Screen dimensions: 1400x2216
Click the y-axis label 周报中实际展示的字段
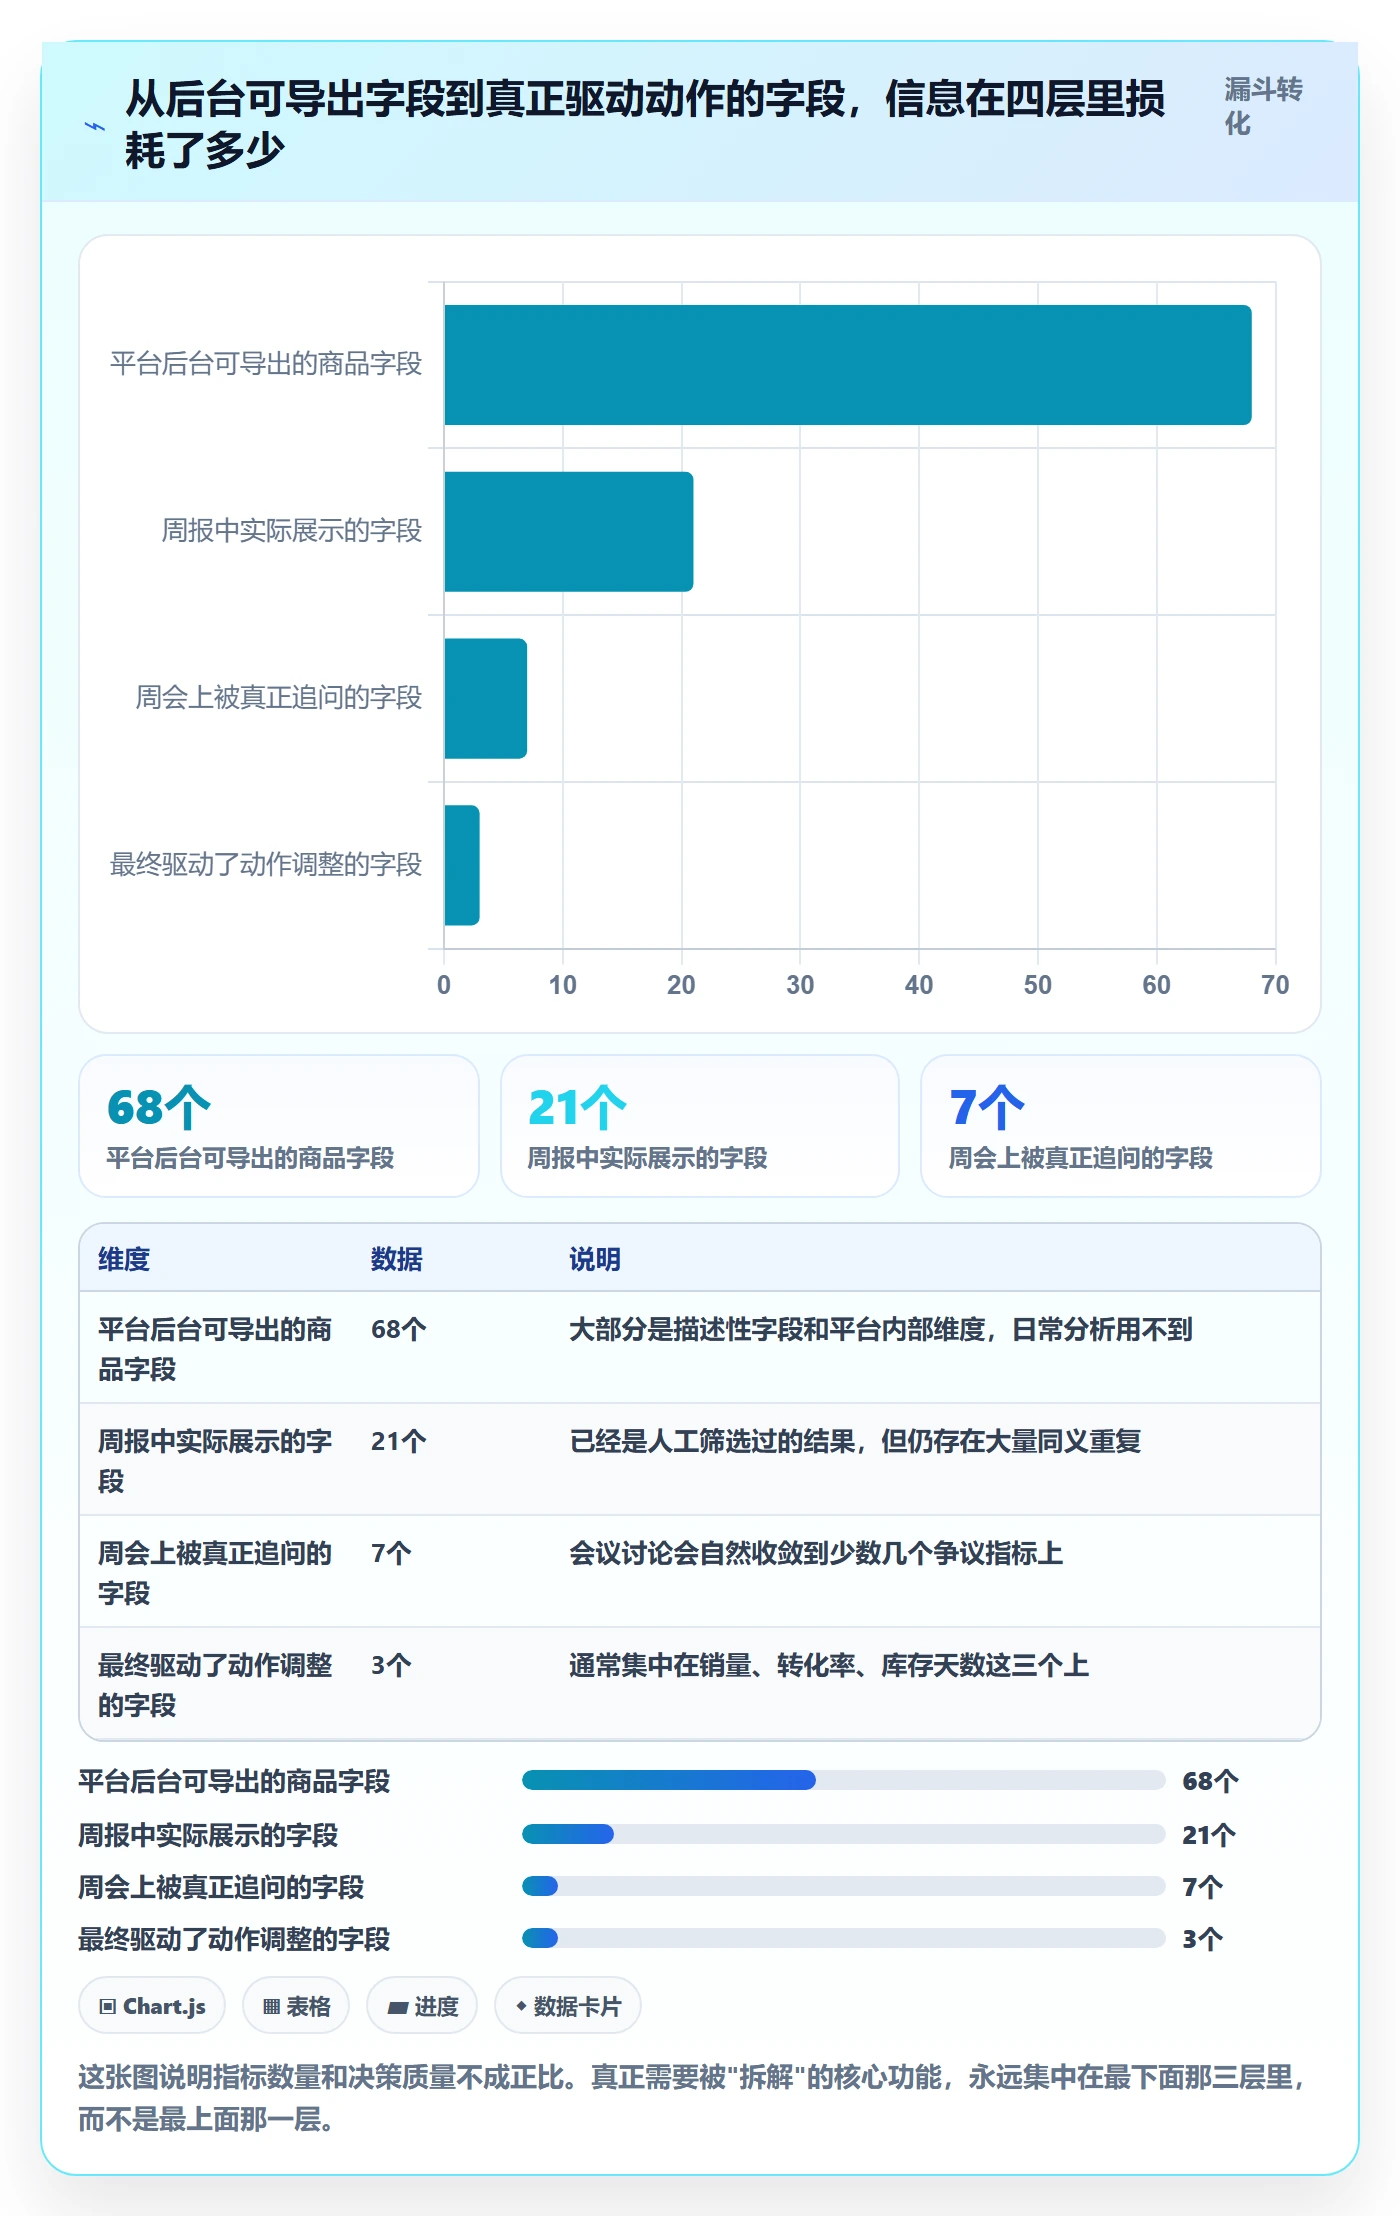coord(292,531)
